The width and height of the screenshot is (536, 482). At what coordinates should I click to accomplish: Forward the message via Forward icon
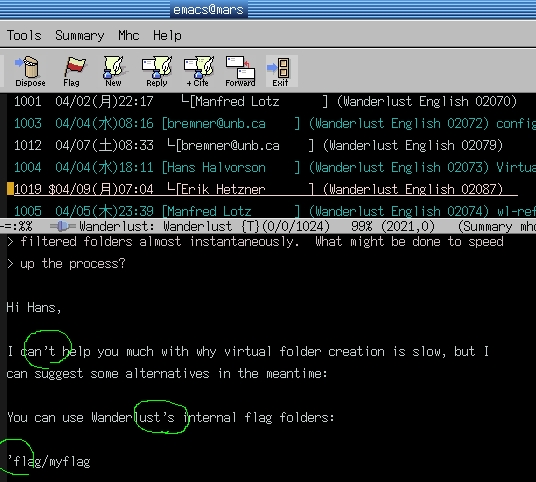coord(240,71)
